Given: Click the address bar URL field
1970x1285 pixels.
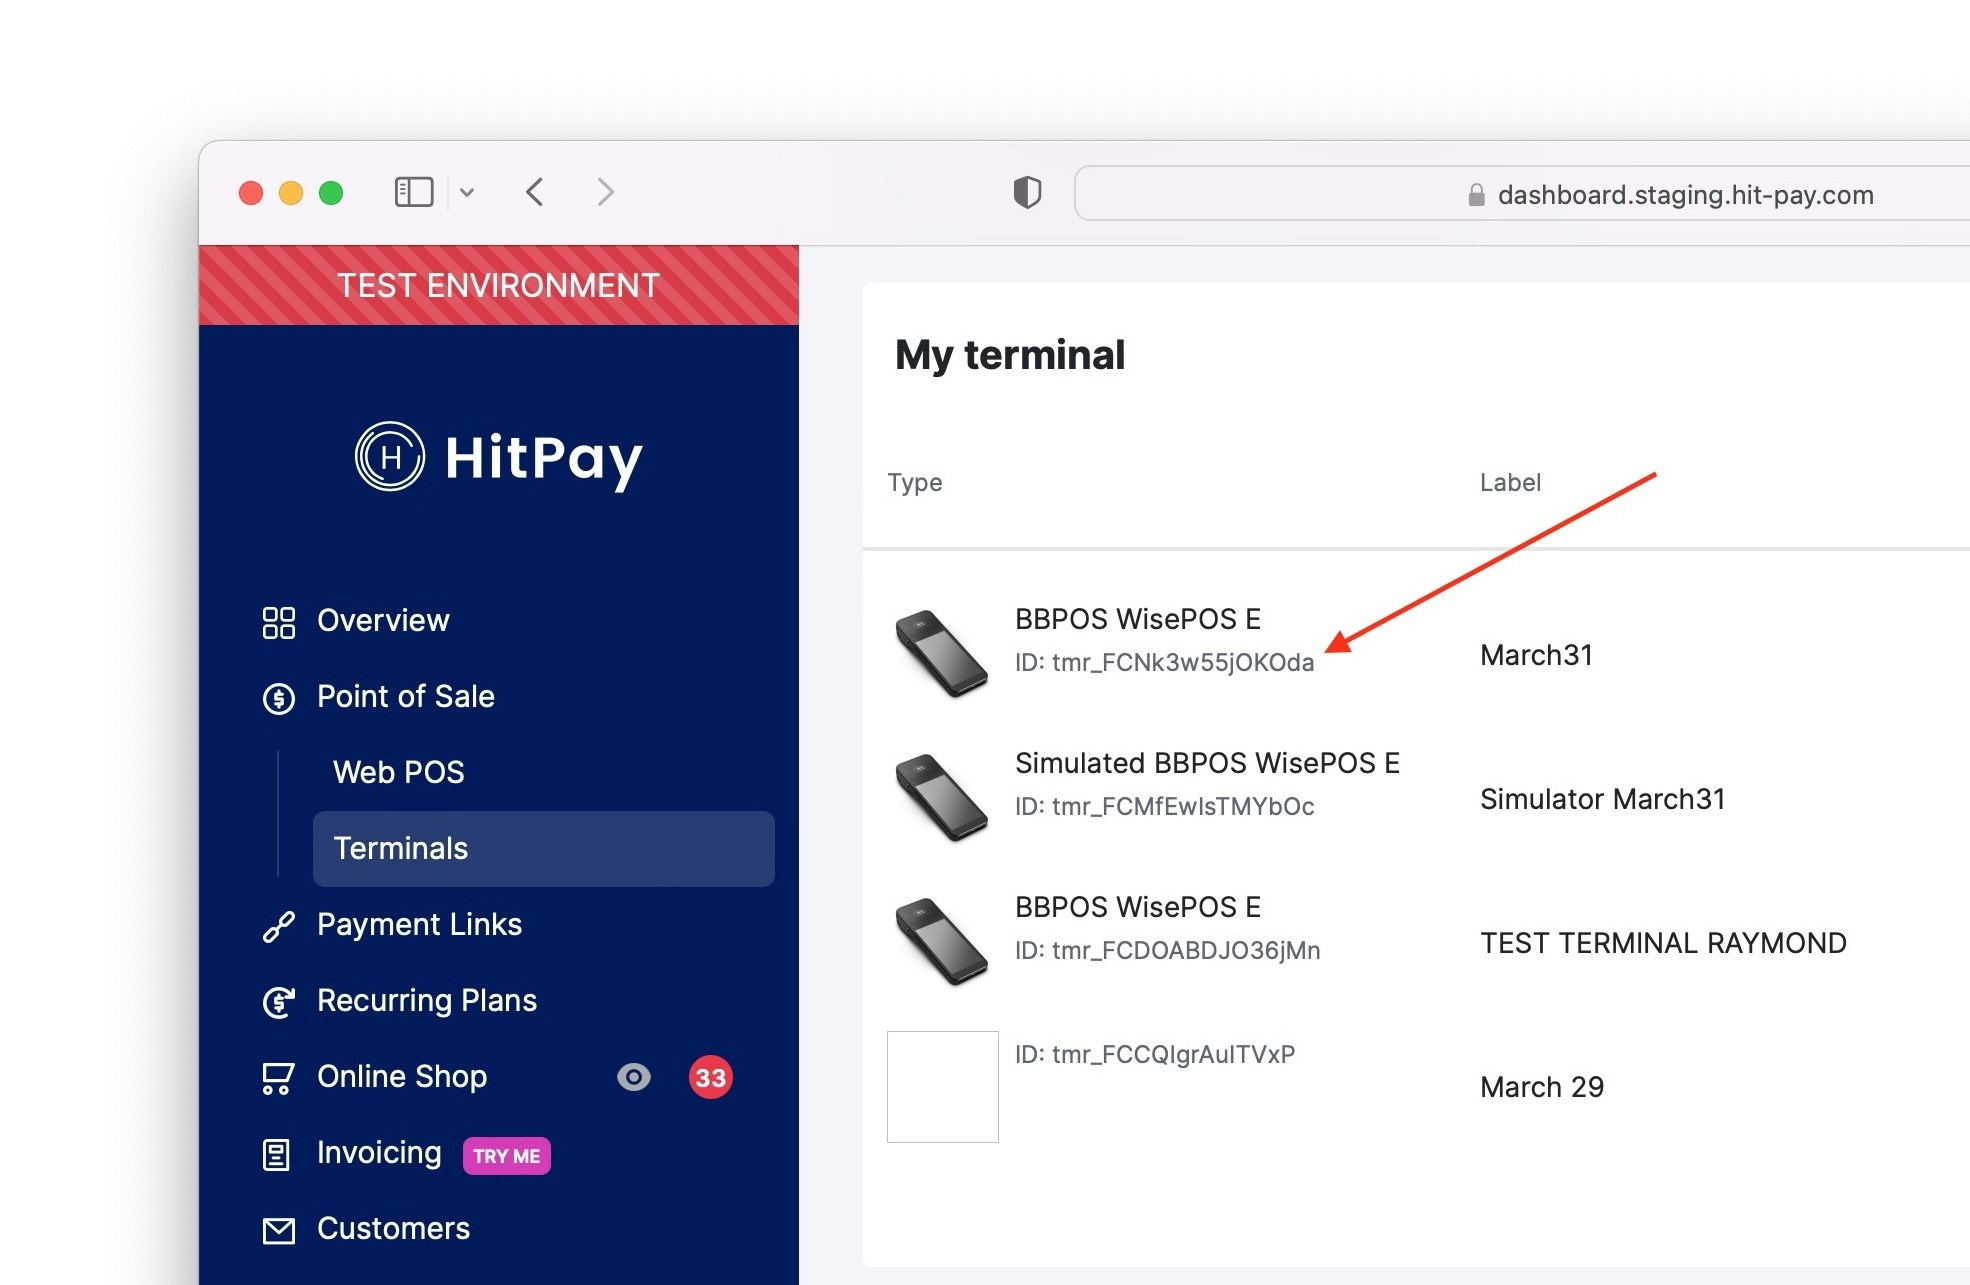Looking at the screenshot, I should [x=1522, y=194].
